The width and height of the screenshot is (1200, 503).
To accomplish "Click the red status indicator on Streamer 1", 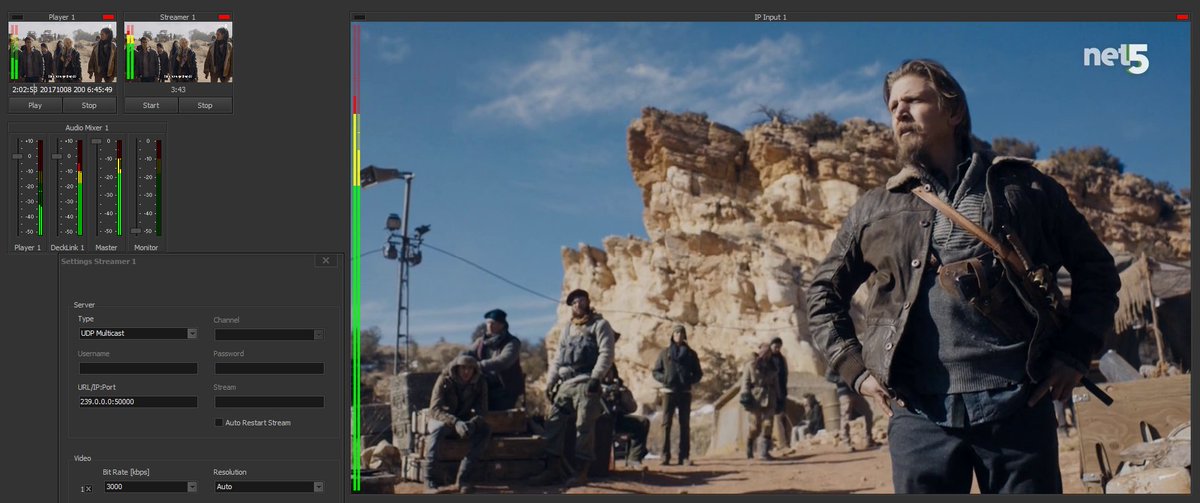I will pyautogui.click(x=223, y=17).
